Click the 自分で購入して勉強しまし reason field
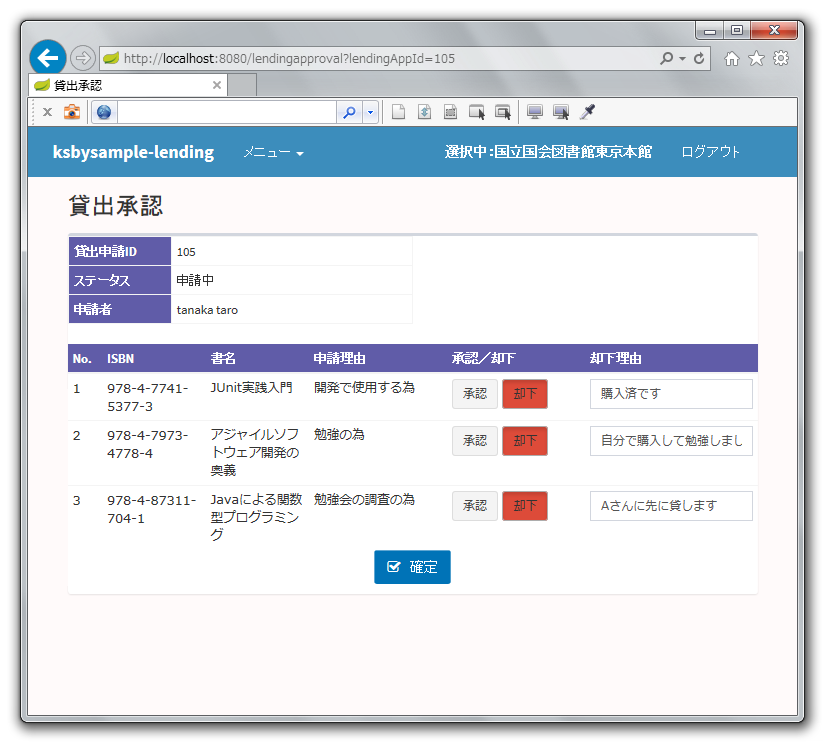 671,441
